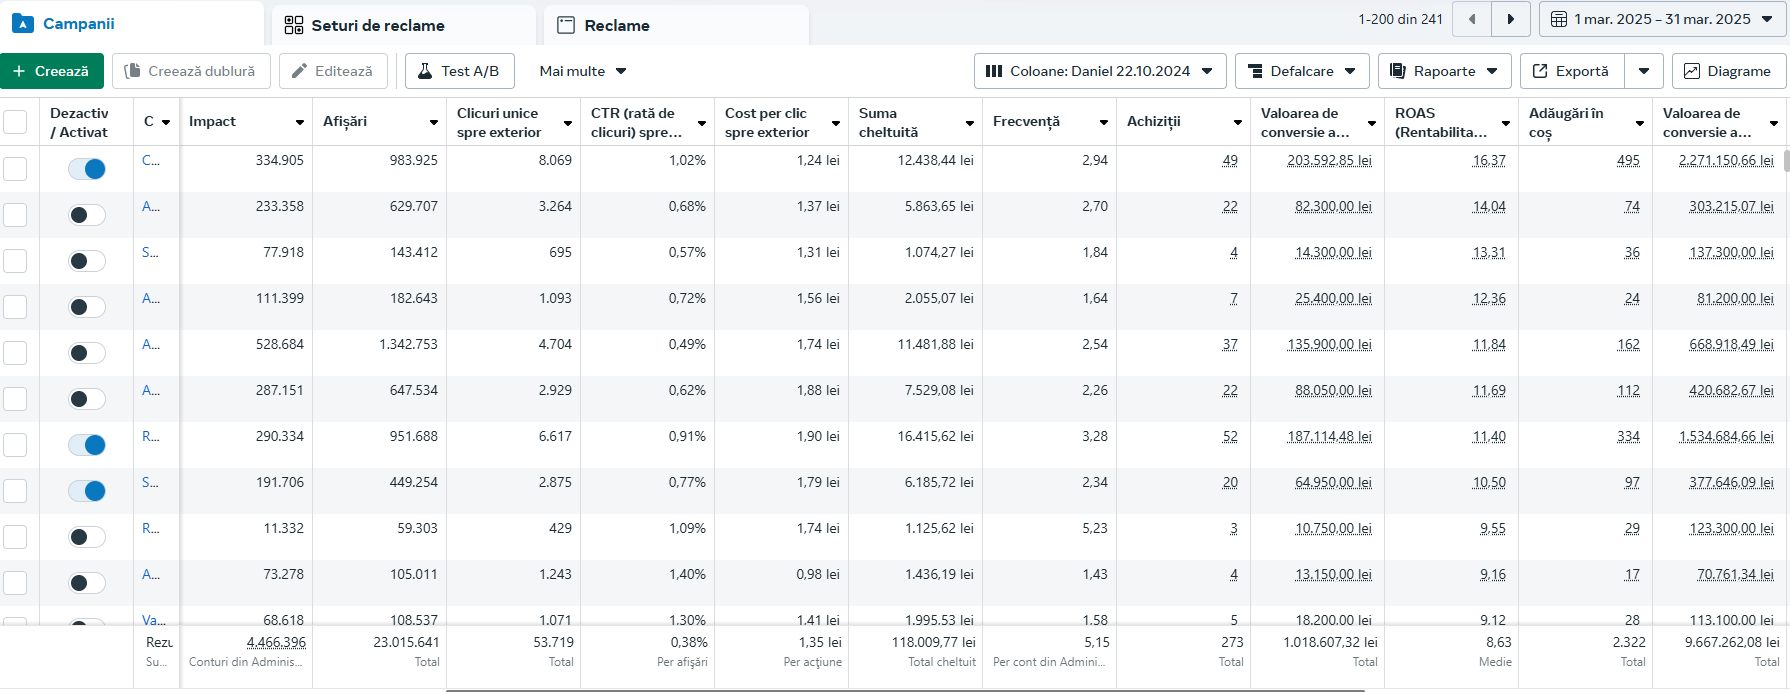Click conversion value 203.592,85 lei
Viewport: 1790px width, 692px height.
click(1329, 160)
